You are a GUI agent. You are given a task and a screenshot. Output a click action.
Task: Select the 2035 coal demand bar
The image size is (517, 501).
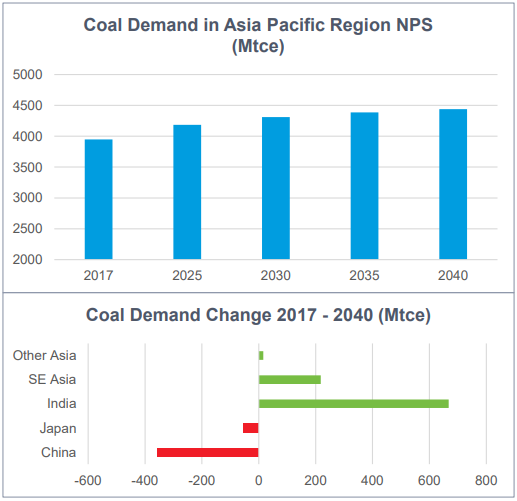364,186
